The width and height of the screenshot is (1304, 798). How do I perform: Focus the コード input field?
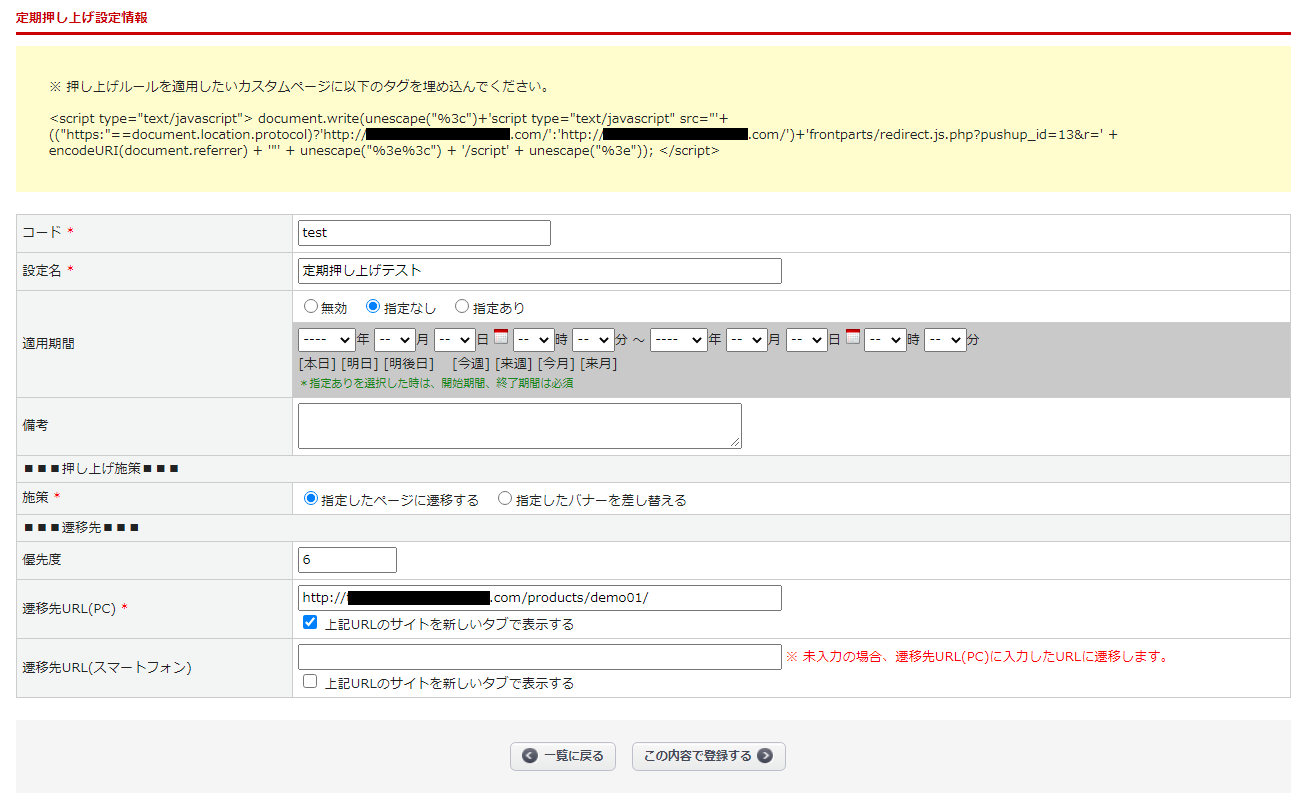[x=424, y=233]
